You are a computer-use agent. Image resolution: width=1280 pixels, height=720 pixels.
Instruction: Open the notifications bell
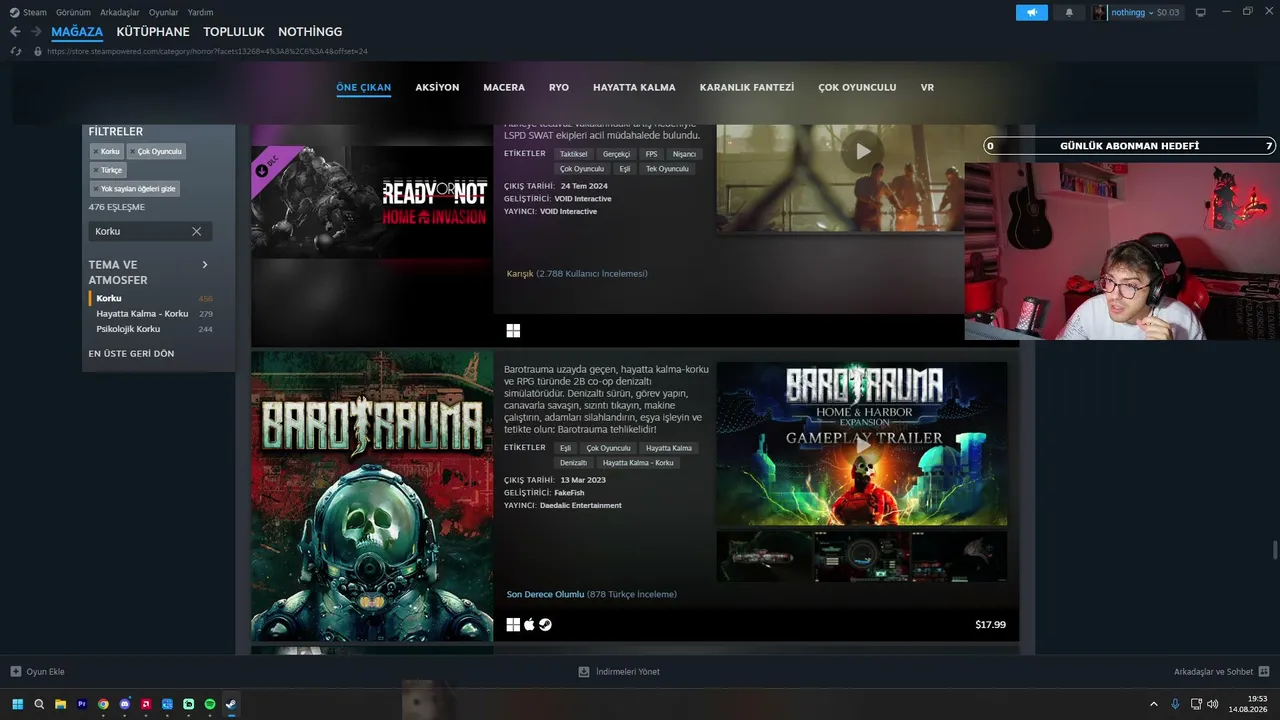pos(1069,12)
